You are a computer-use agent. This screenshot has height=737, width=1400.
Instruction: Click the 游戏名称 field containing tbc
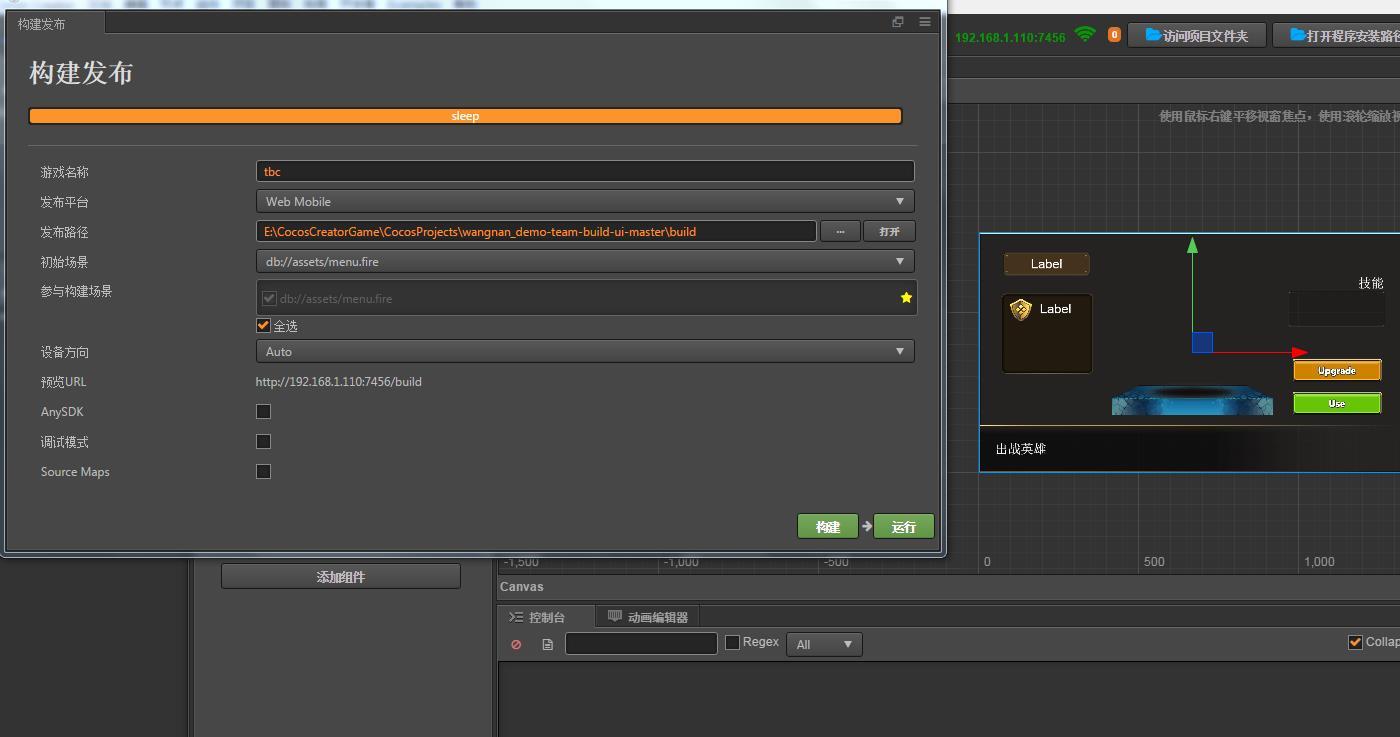(x=585, y=171)
